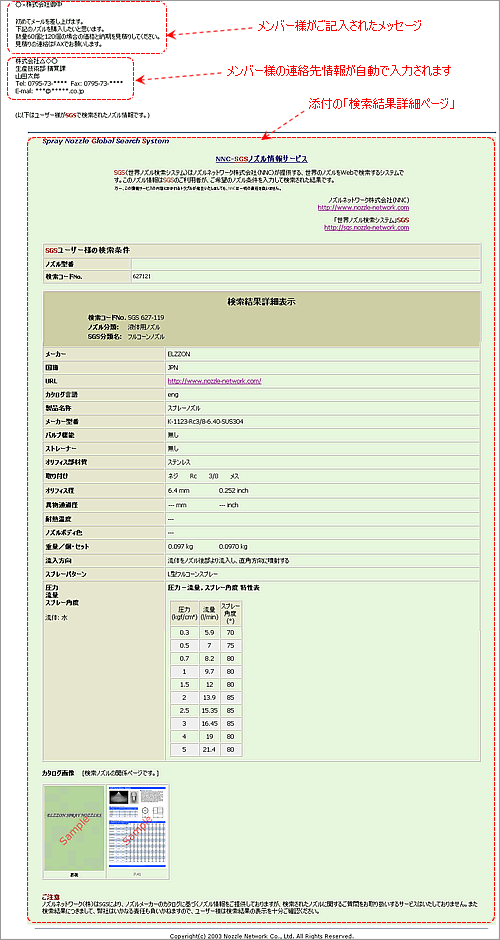Select the spray angle value 75

tap(231, 645)
